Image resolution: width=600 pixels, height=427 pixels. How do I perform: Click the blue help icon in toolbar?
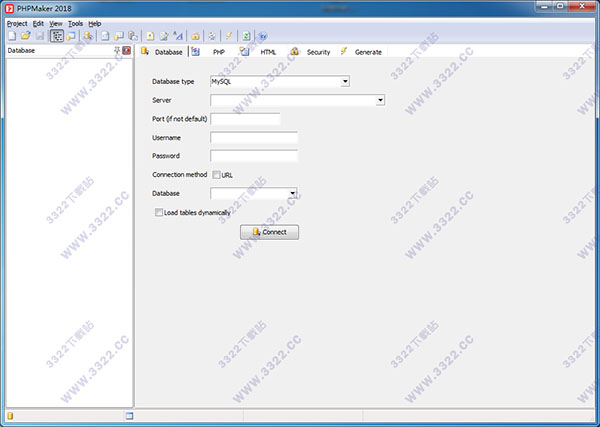[x=262, y=36]
